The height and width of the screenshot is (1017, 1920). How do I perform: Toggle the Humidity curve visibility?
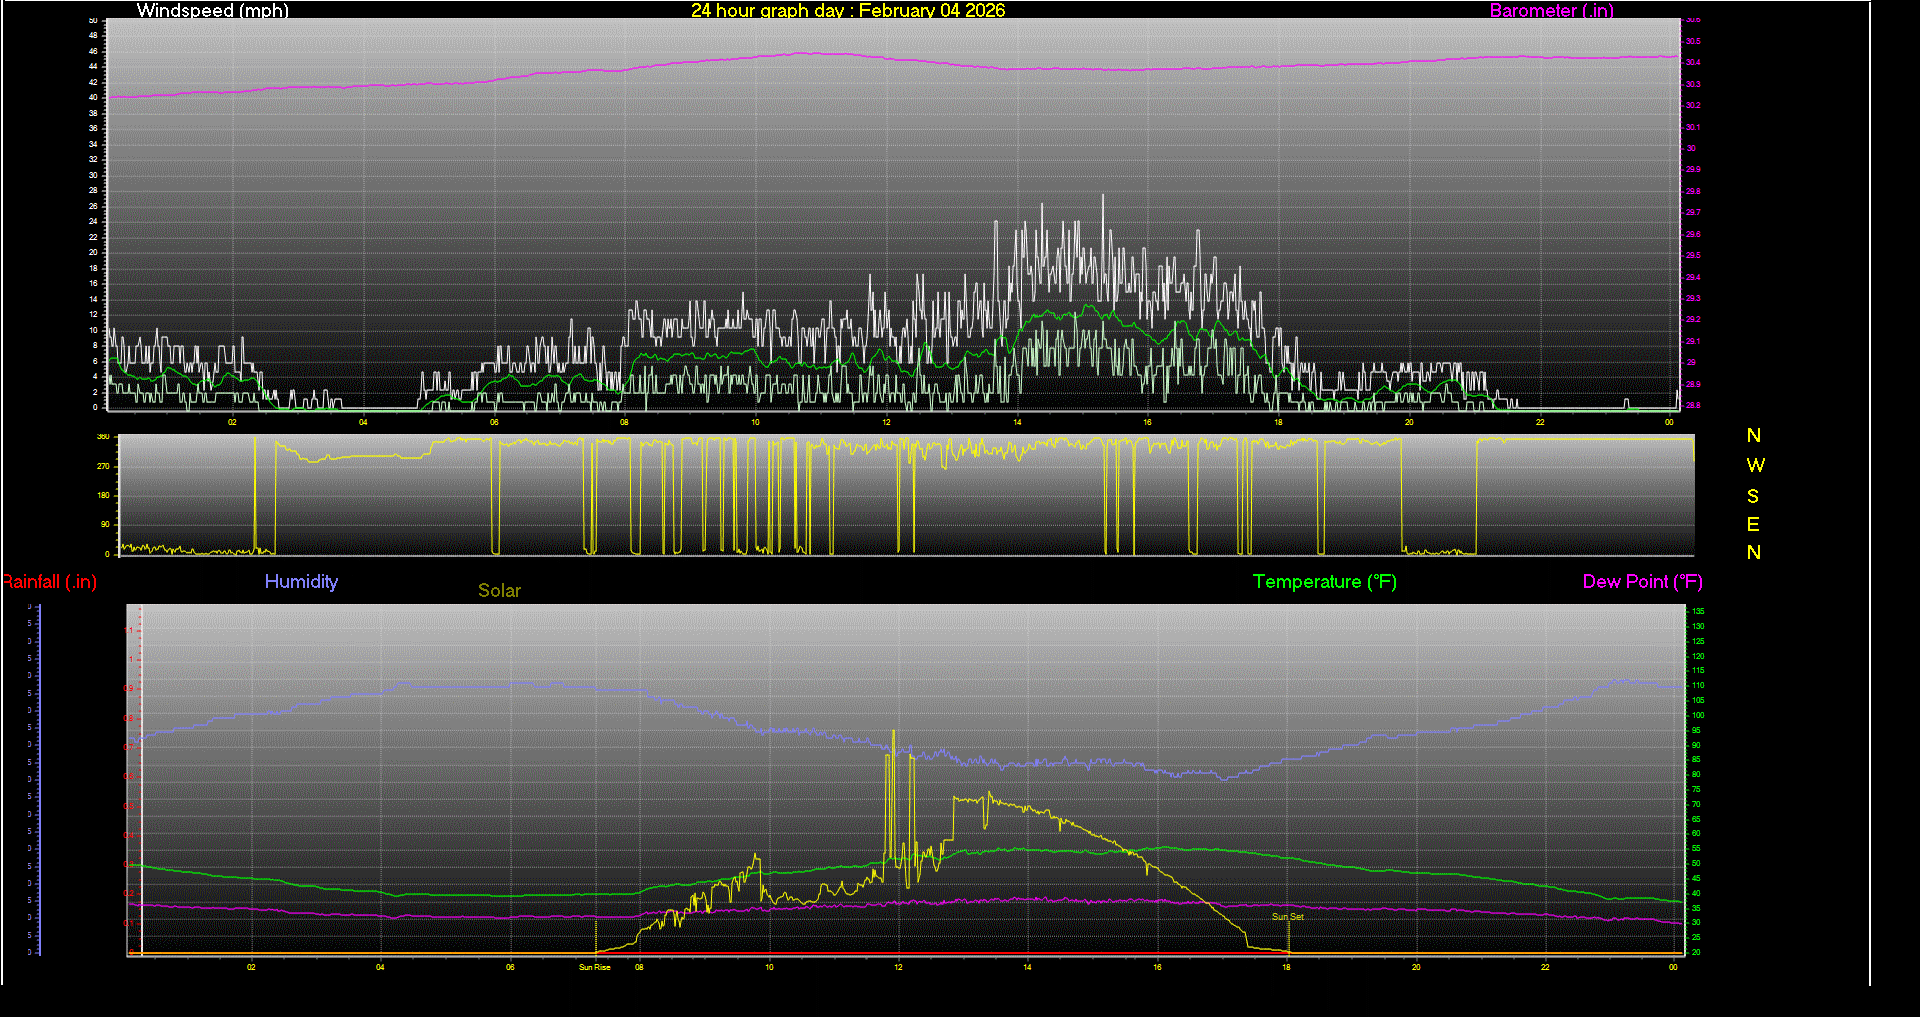coord(301,582)
